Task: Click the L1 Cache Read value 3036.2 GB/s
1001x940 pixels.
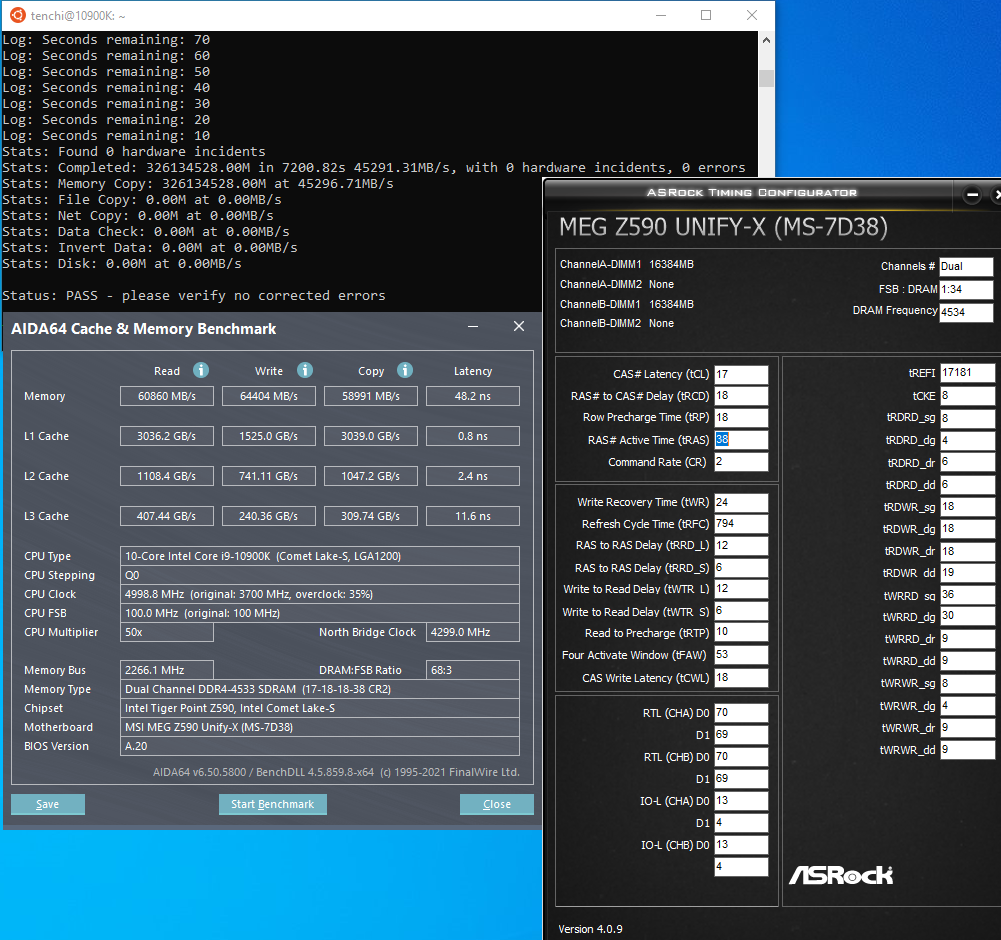Action: click(167, 436)
